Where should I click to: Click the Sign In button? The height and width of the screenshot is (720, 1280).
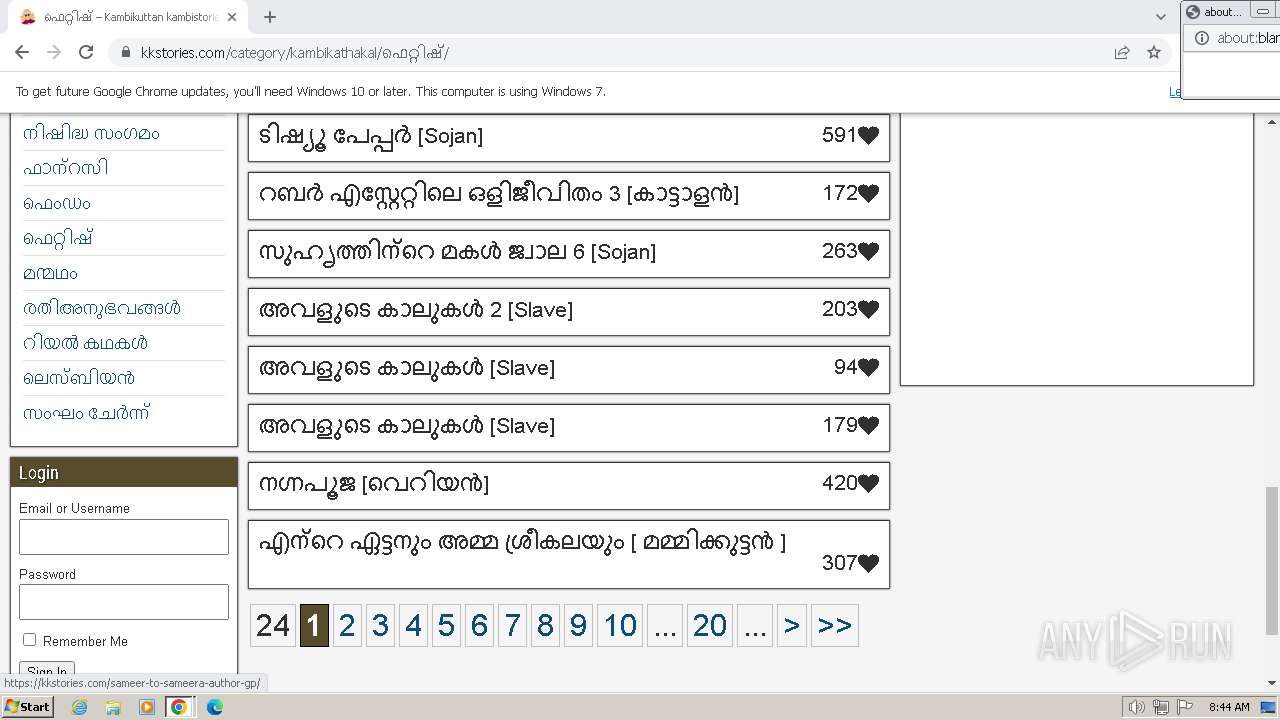pos(47,670)
